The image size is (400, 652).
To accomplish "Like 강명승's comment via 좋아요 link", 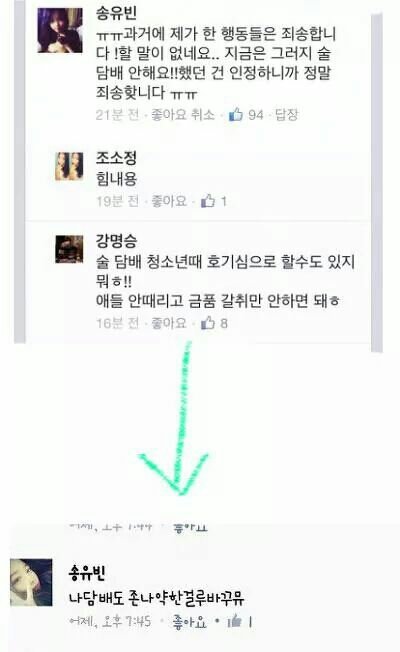I will 169,323.
